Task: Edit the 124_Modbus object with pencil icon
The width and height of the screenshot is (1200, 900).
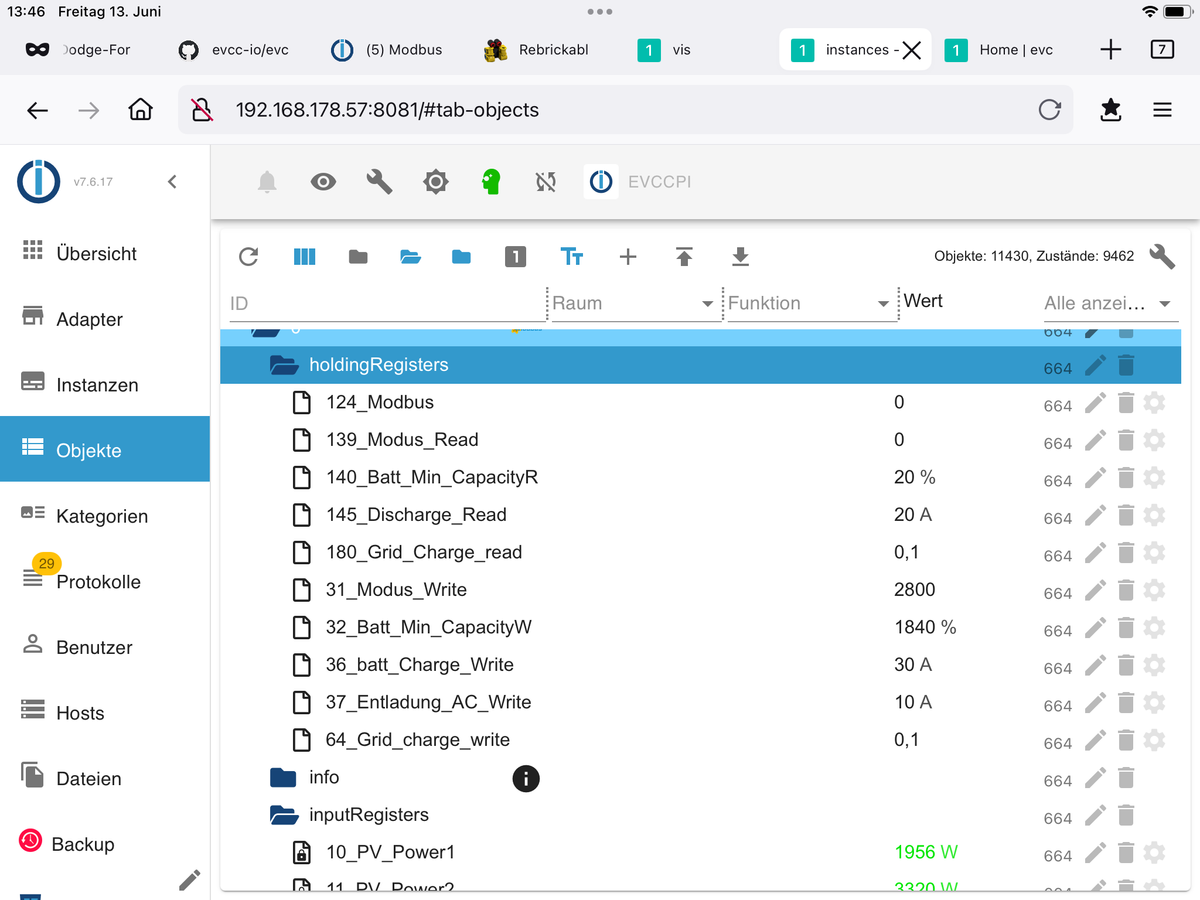Action: point(1096,403)
